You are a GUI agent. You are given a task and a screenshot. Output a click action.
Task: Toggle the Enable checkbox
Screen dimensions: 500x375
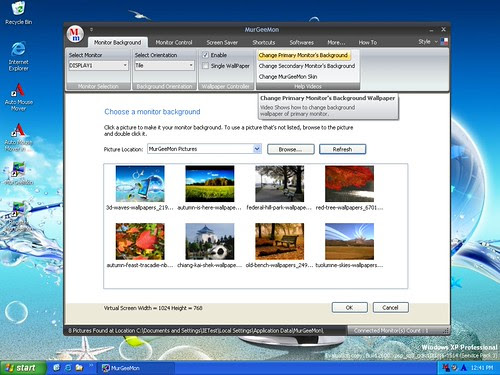click(206, 55)
